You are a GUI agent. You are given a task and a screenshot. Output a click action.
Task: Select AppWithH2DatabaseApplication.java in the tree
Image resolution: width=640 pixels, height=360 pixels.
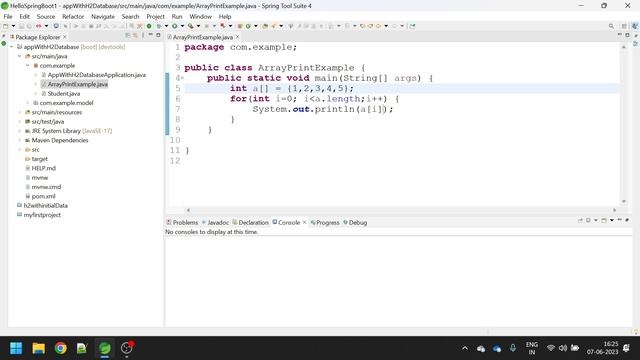point(97,75)
